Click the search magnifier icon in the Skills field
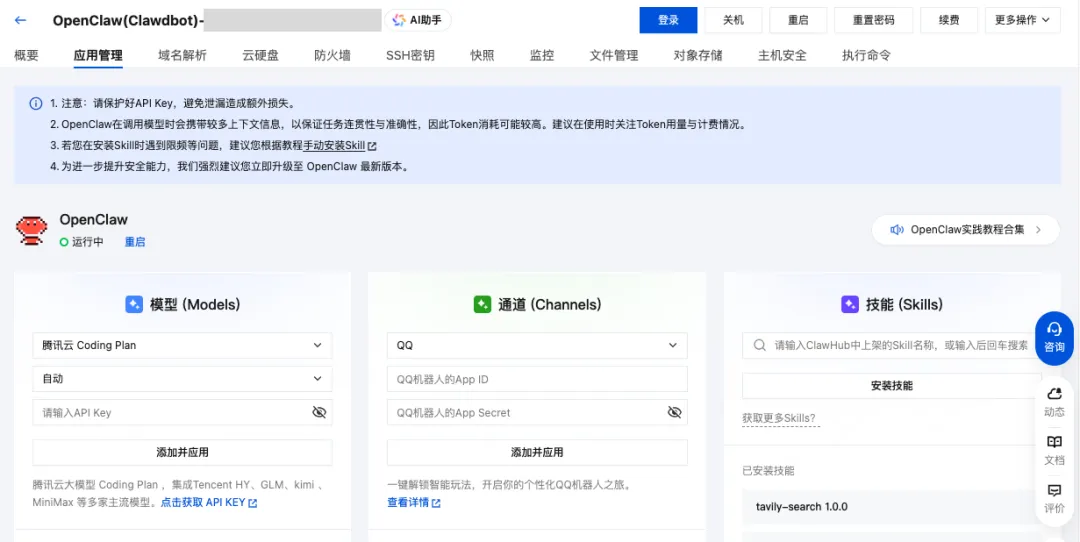 click(x=760, y=345)
